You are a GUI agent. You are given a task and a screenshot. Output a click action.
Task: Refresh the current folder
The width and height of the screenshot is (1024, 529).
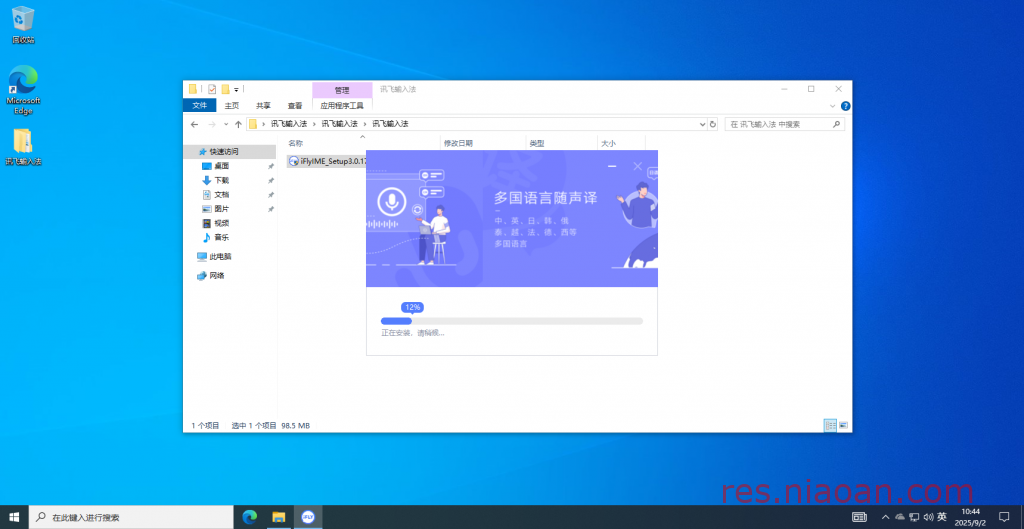(712, 124)
